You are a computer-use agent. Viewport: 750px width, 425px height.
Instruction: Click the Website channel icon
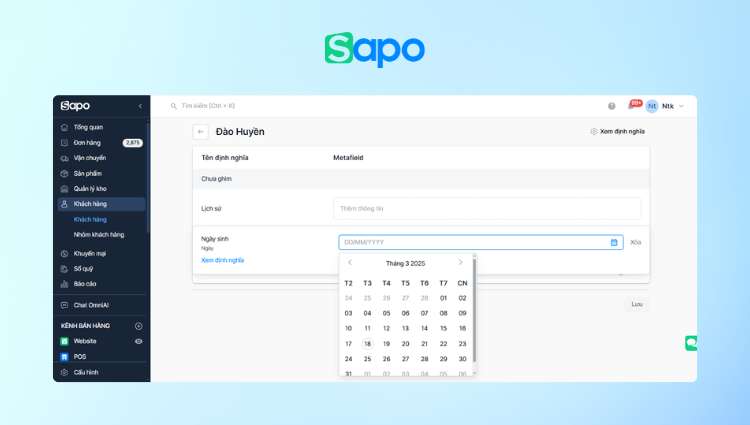click(x=65, y=341)
